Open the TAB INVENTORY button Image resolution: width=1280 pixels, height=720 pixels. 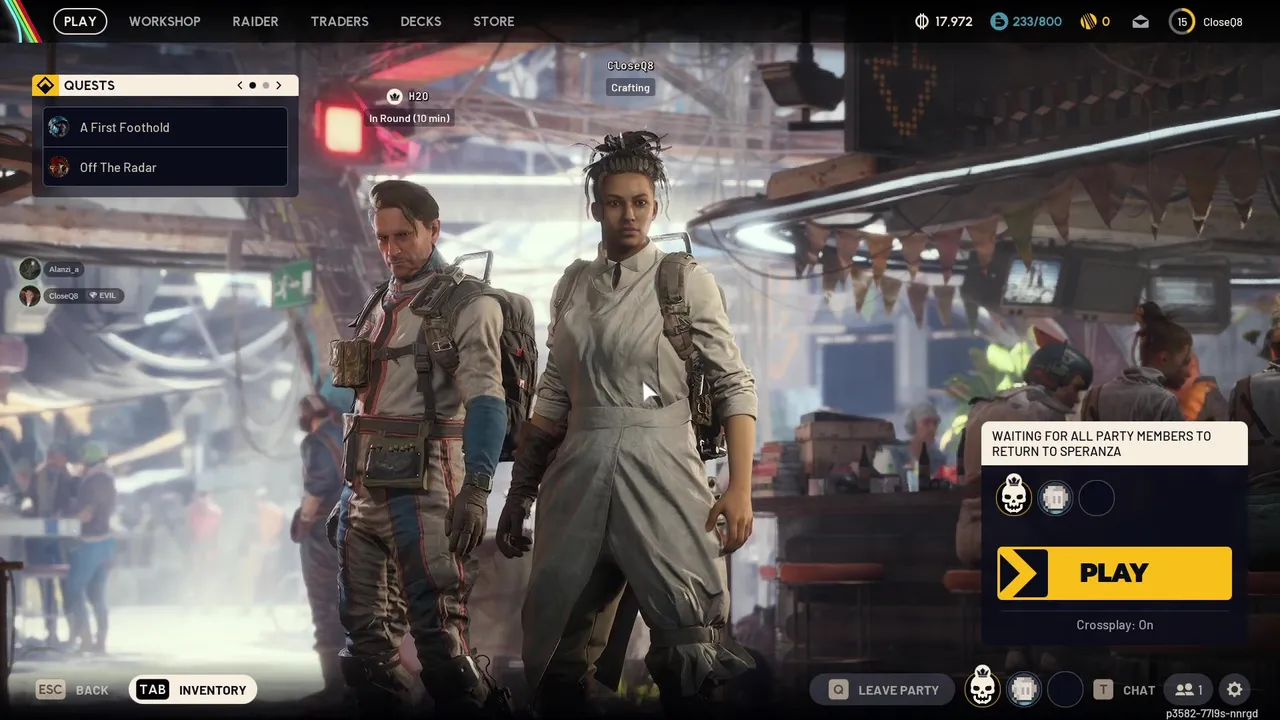pyautogui.click(x=193, y=690)
